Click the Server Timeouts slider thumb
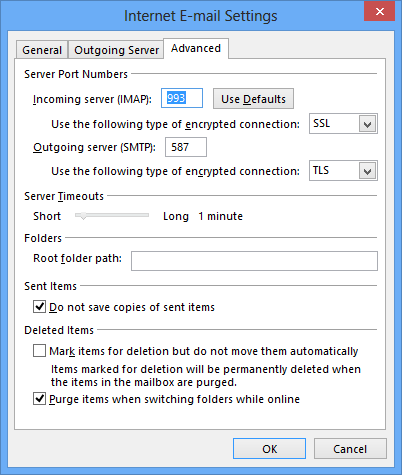This screenshot has height=475, width=402. coord(83,216)
